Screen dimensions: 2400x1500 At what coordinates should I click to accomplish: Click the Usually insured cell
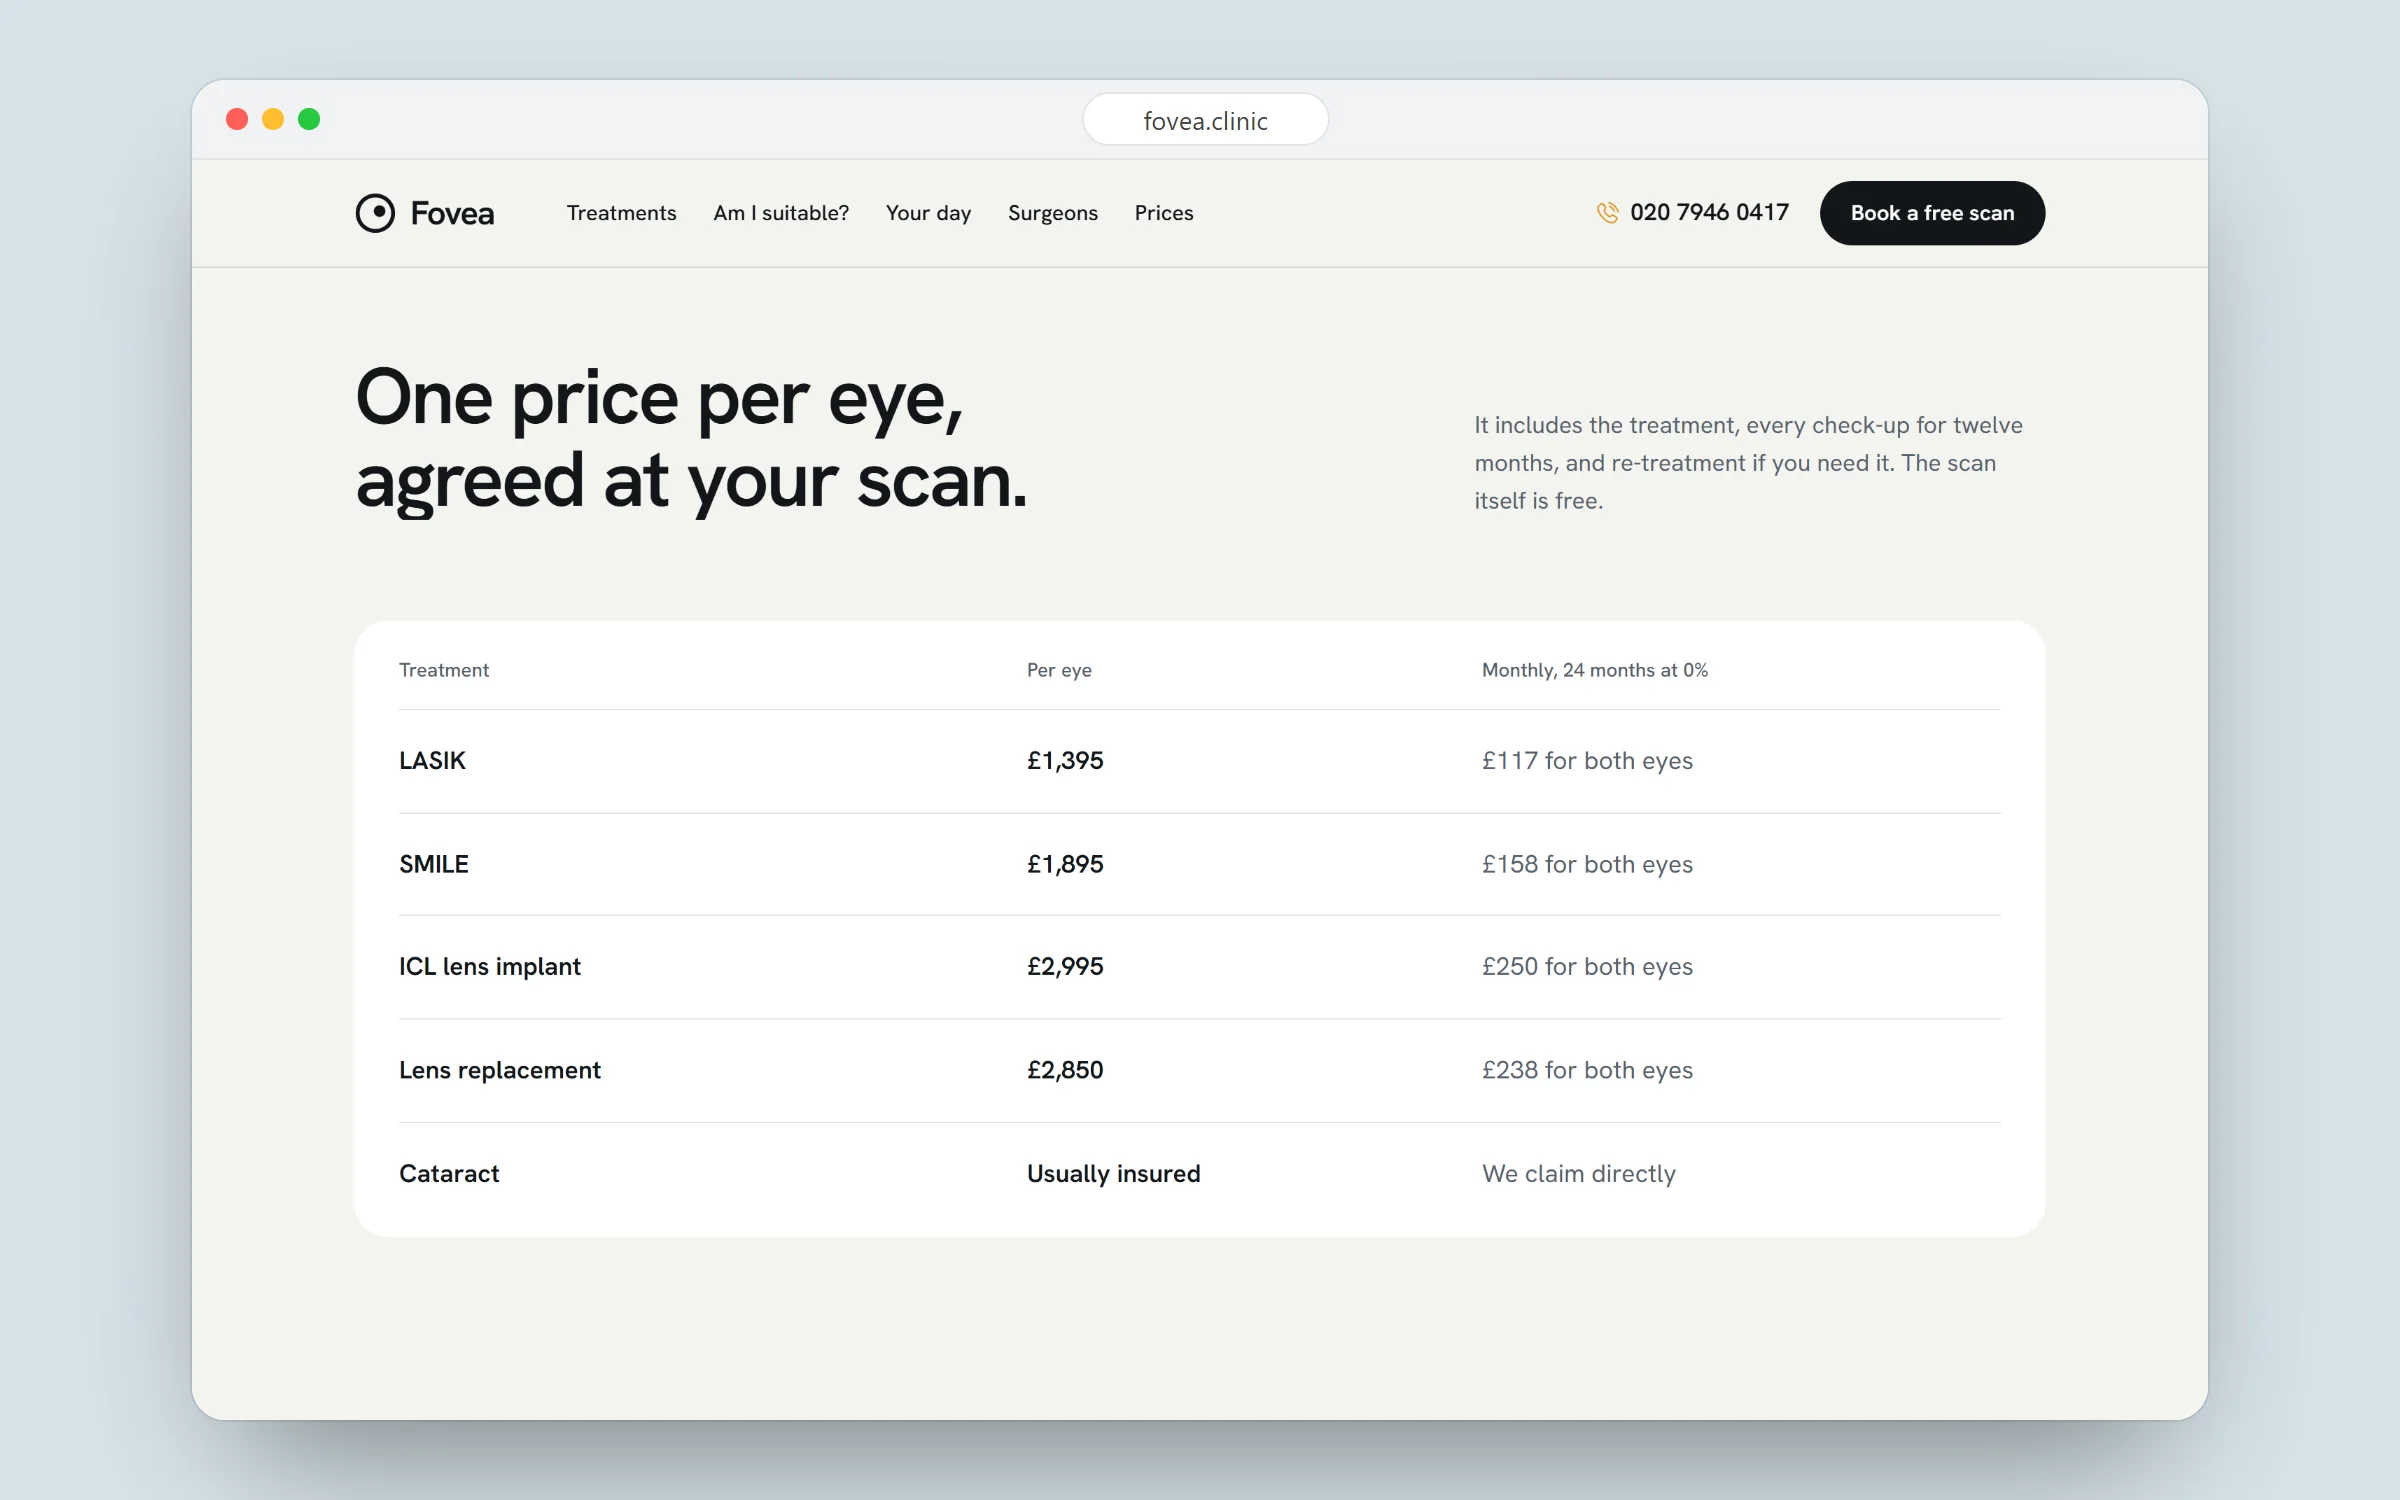click(1114, 1174)
